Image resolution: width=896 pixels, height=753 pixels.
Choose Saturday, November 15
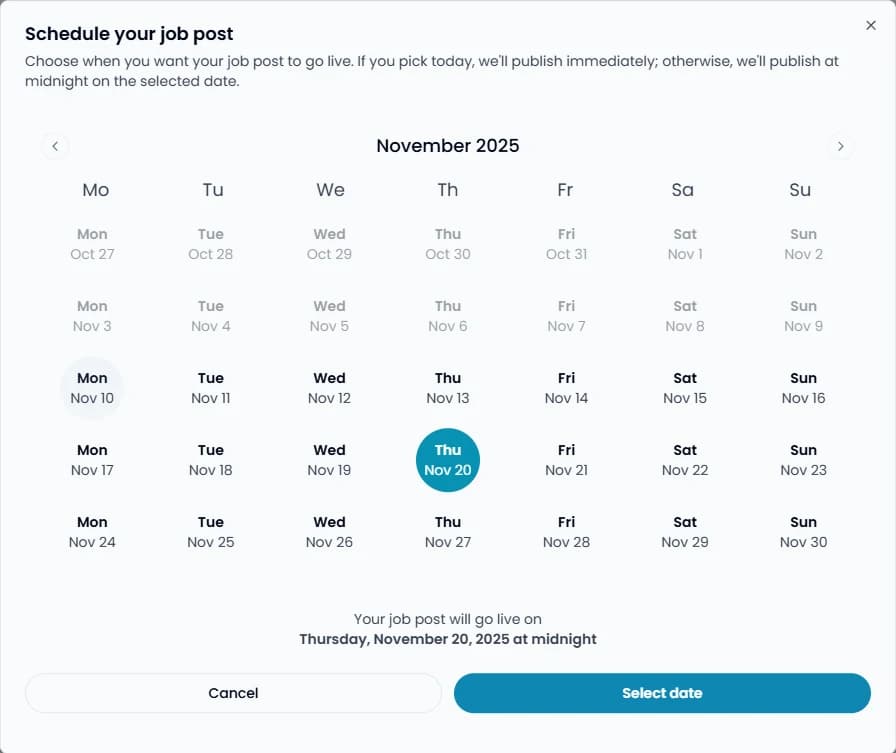pos(684,388)
